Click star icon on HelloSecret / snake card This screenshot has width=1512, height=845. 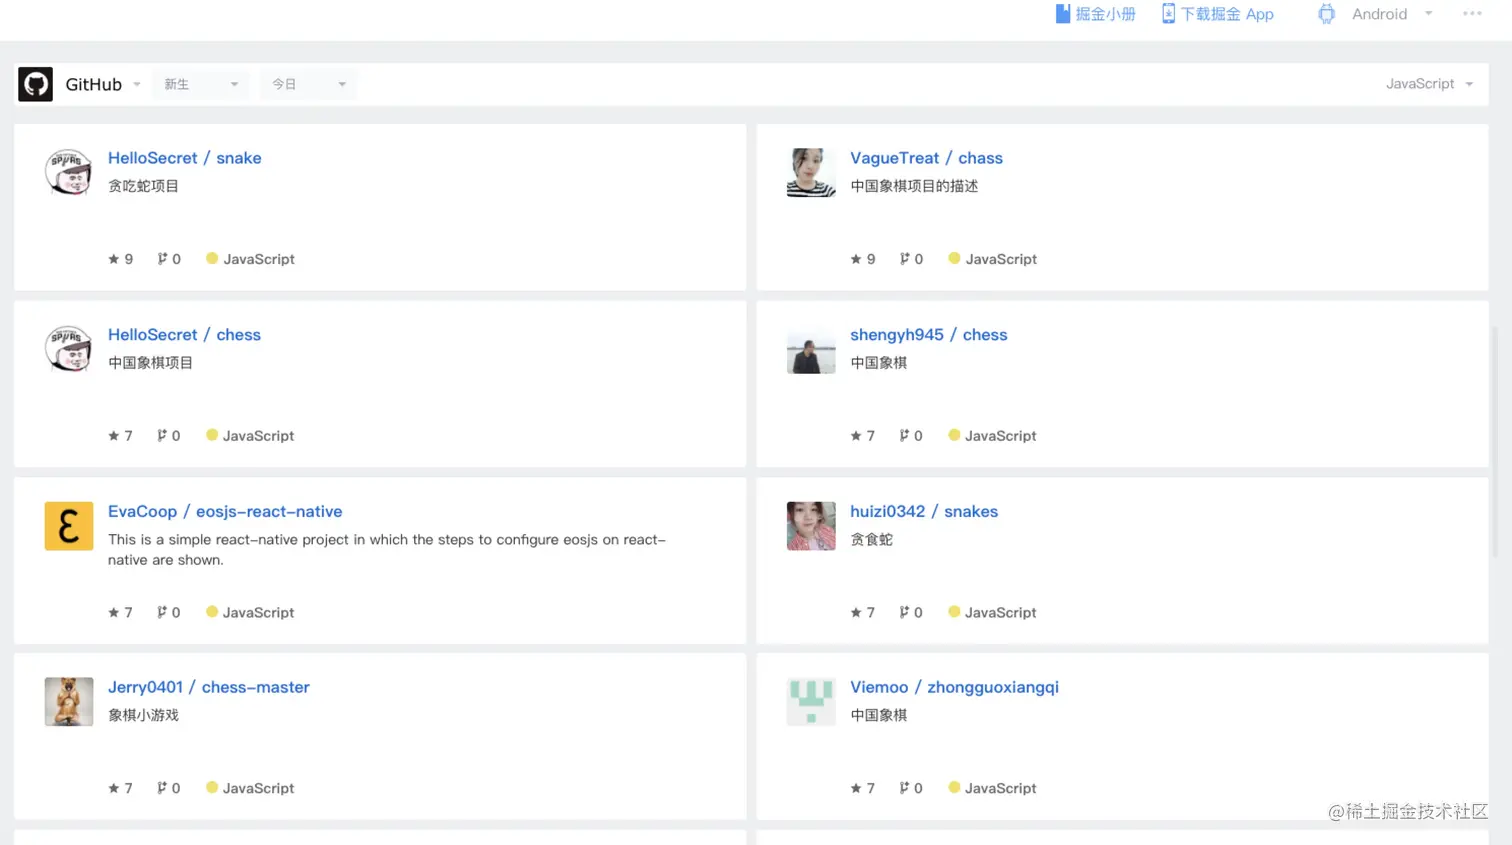point(114,259)
